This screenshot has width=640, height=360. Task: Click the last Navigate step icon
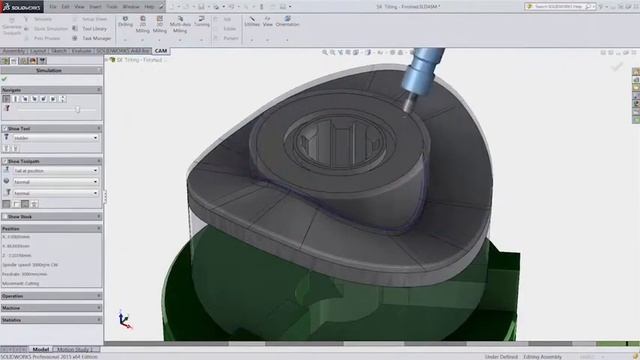pyautogui.click(x=62, y=99)
